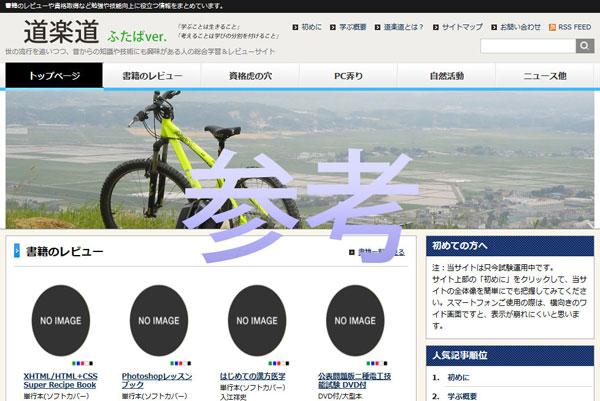The height and width of the screenshot is (401, 600).
Task: Click 初めに in the 人気記事順位 list
Action: click(x=458, y=378)
